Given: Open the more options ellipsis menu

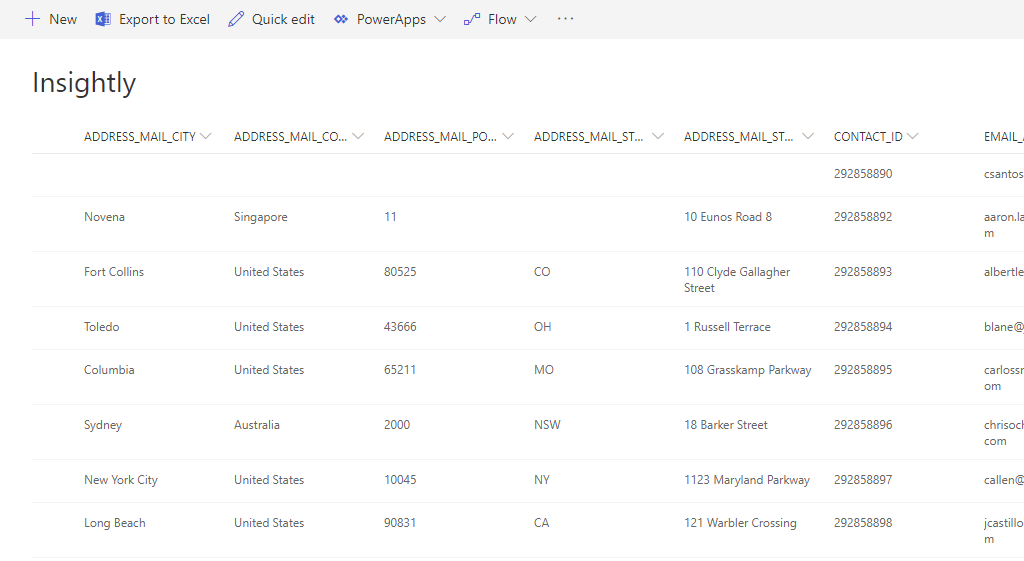Looking at the screenshot, I should (566, 19).
